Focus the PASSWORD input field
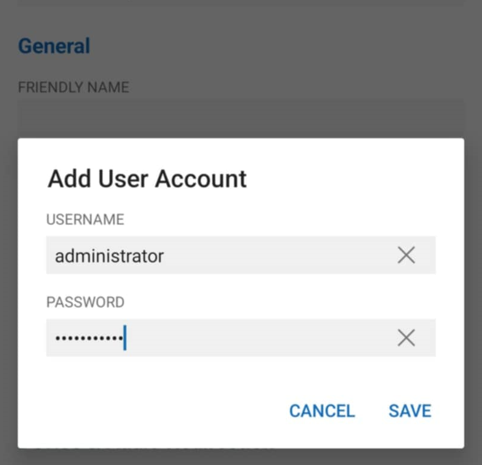Viewport: 482px width, 465px height. click(x=241, y=338)
